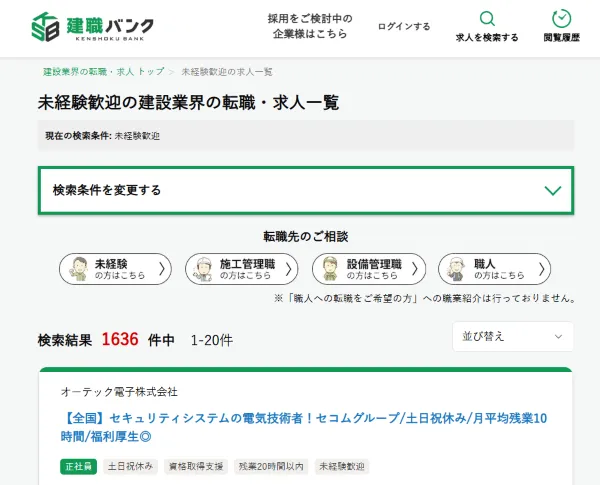Click the 未経験歓迎の求人一覧 breadcrumb
Image resolution: width=600 pixels, height=485 pixels.
pyautogui.click(x=227, y=72)
